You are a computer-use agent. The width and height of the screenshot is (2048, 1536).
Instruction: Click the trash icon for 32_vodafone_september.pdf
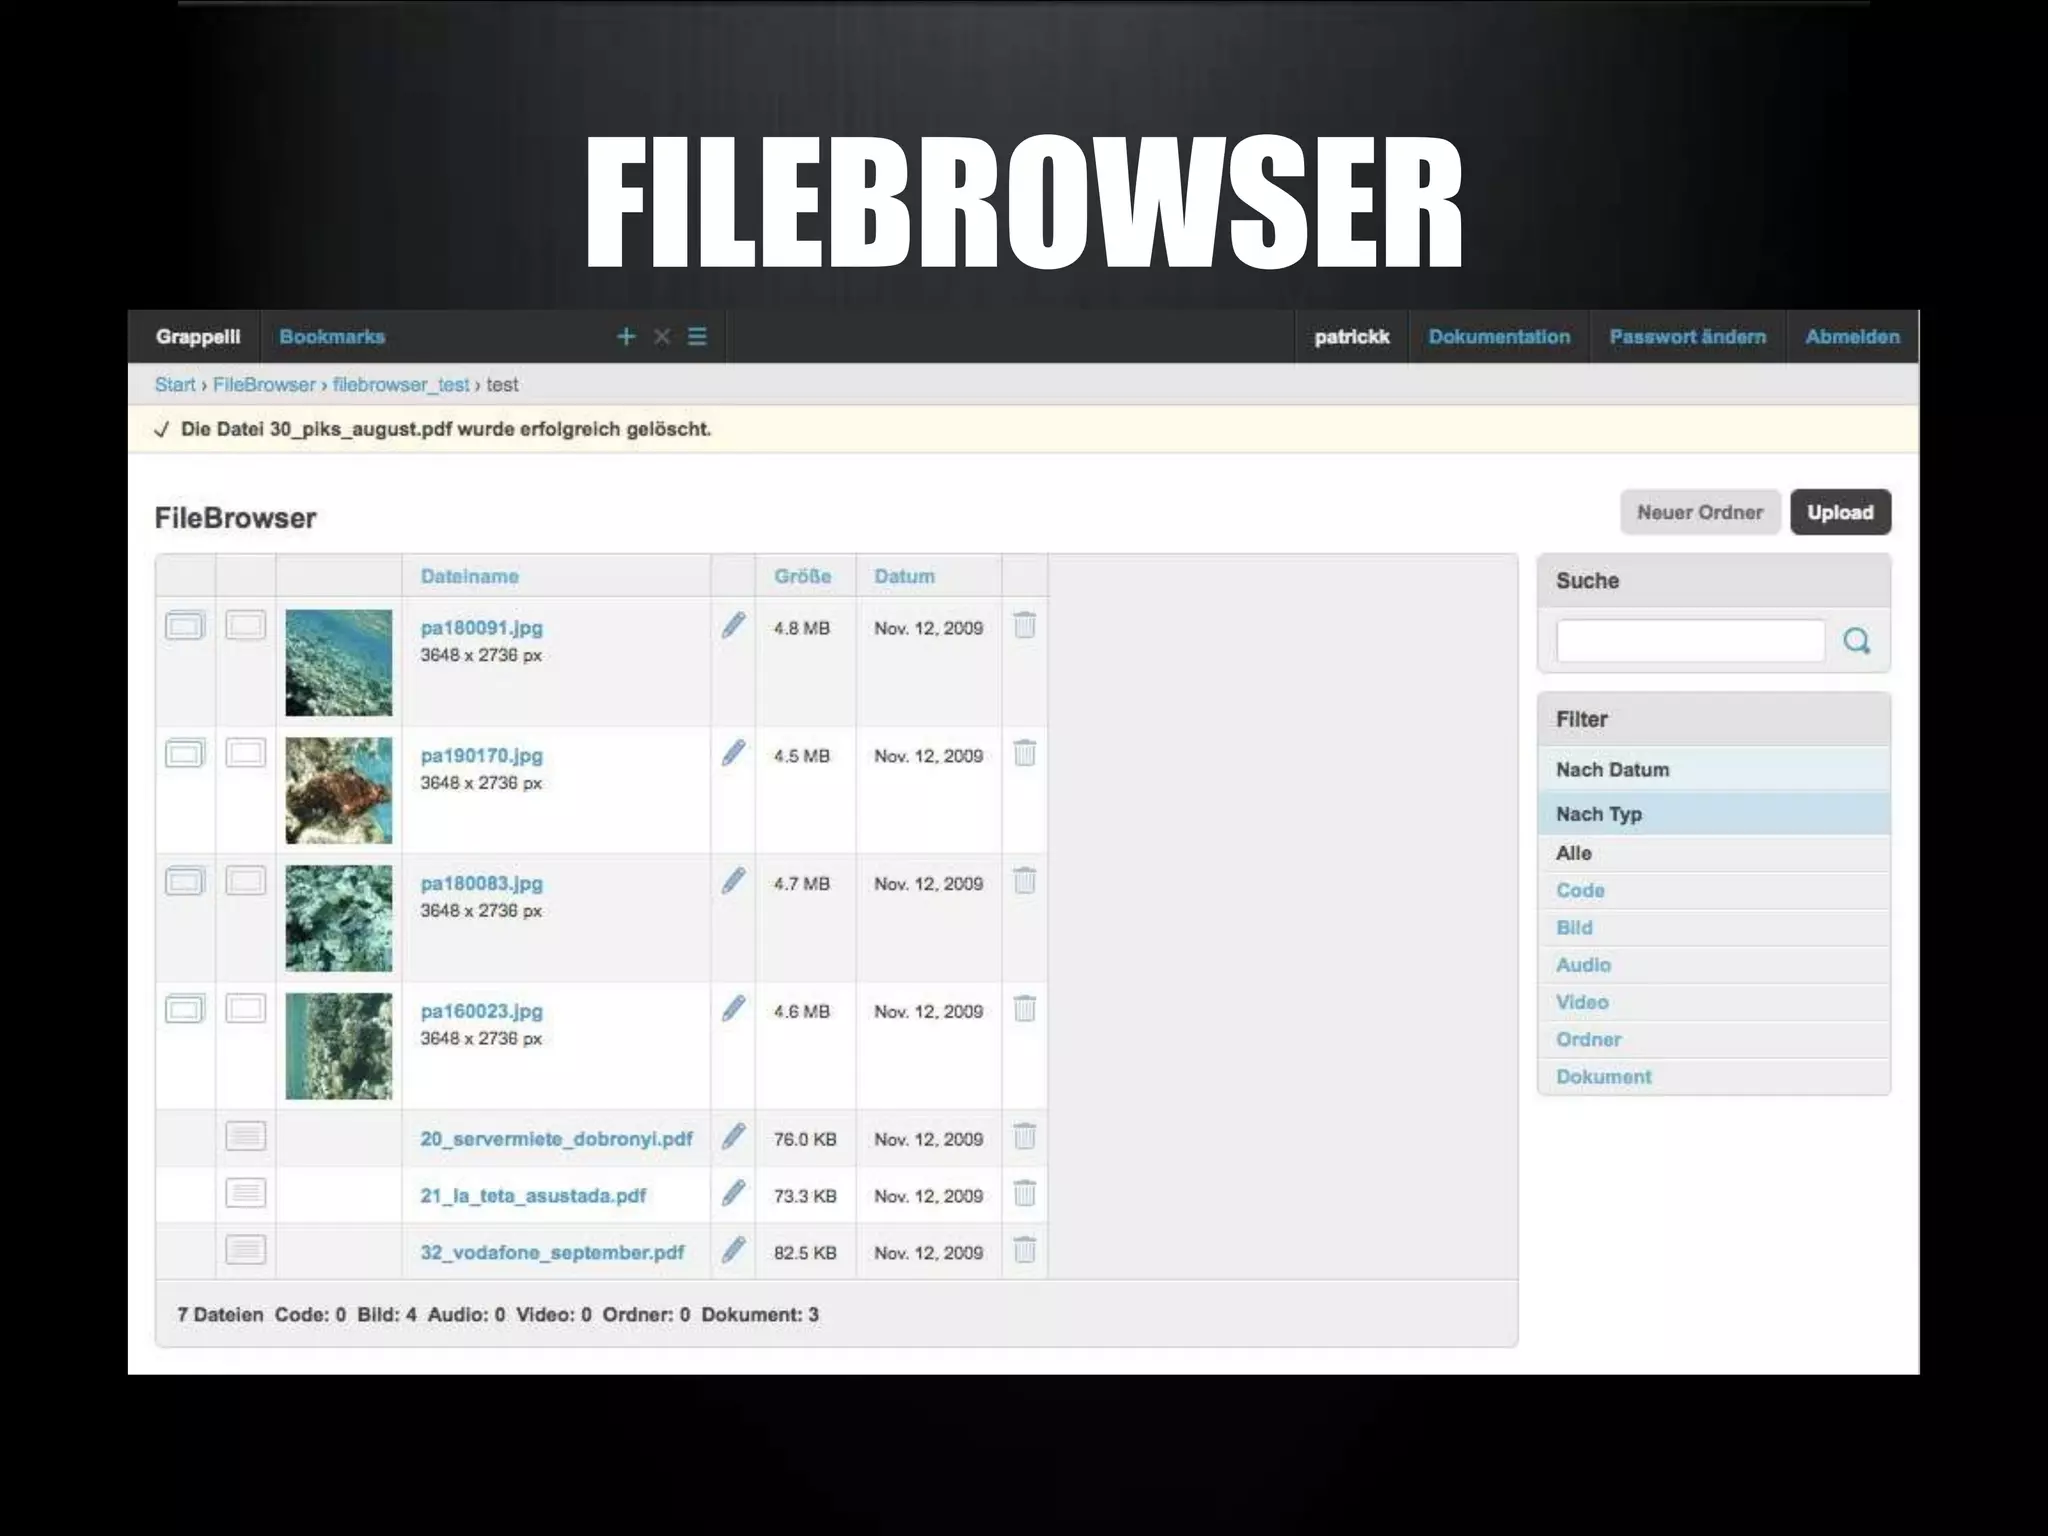point(1024,1250)
